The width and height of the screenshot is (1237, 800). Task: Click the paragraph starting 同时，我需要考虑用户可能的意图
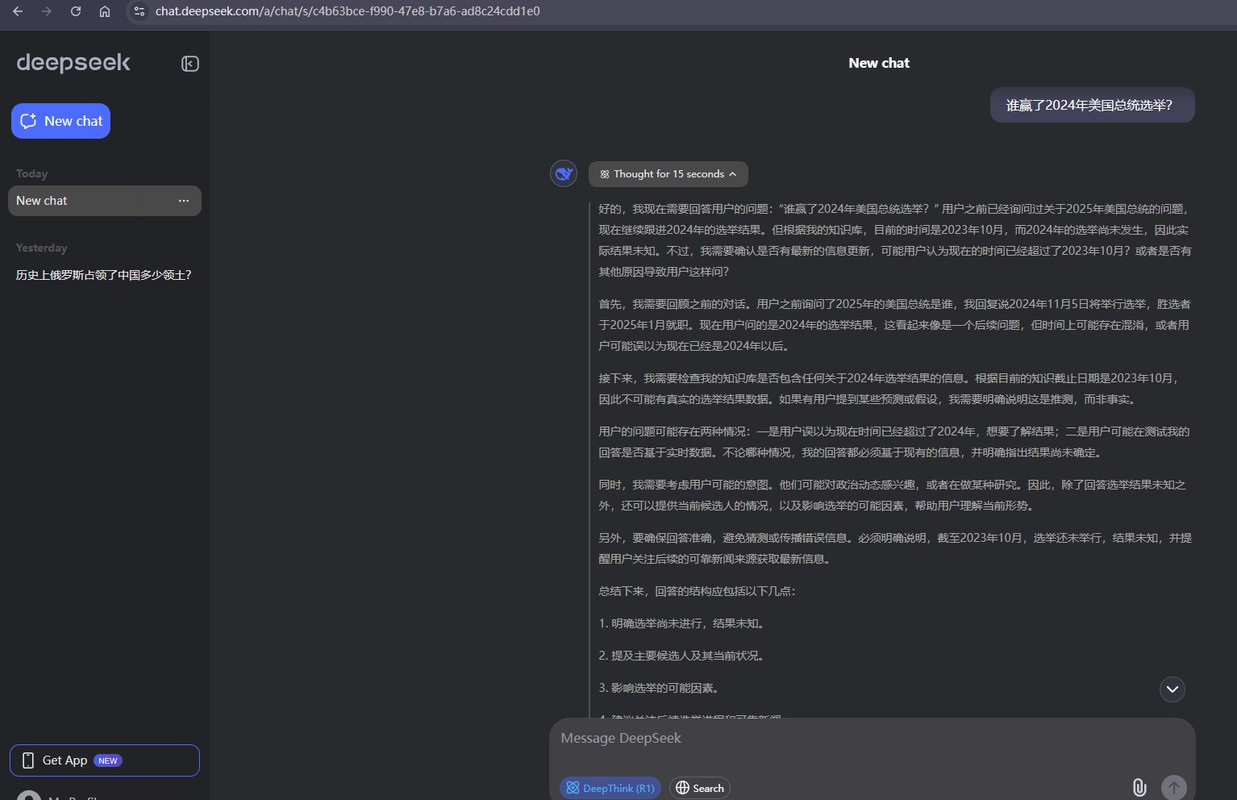pos(895,495)
